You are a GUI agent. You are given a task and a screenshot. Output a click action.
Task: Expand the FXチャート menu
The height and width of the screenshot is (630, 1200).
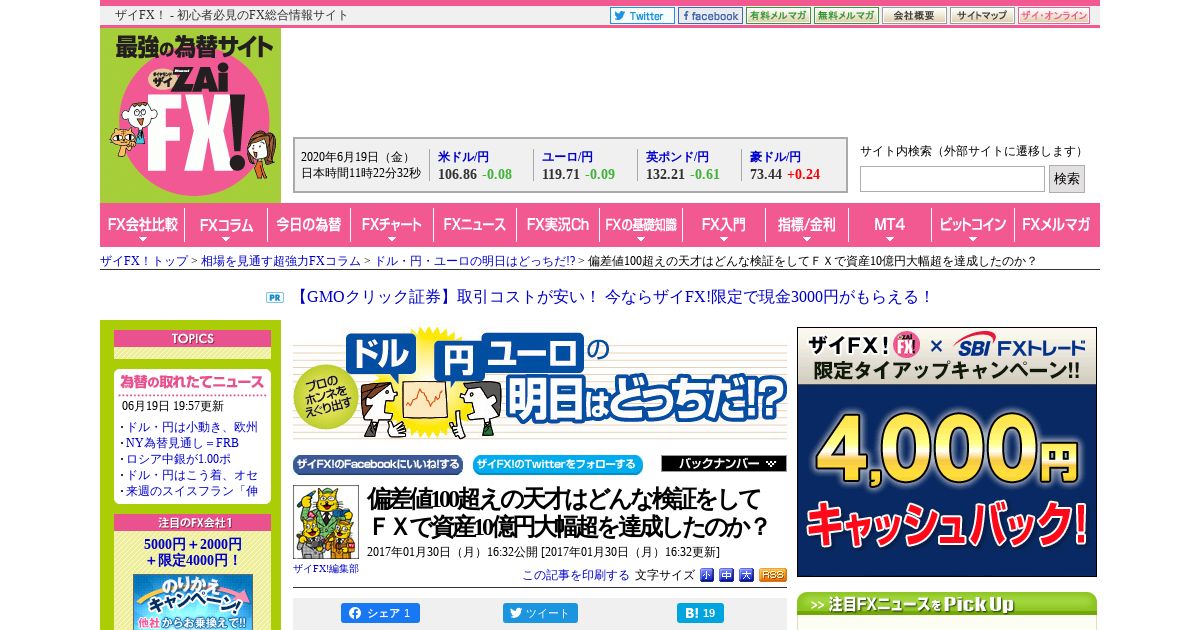click(x=392, y=225)
